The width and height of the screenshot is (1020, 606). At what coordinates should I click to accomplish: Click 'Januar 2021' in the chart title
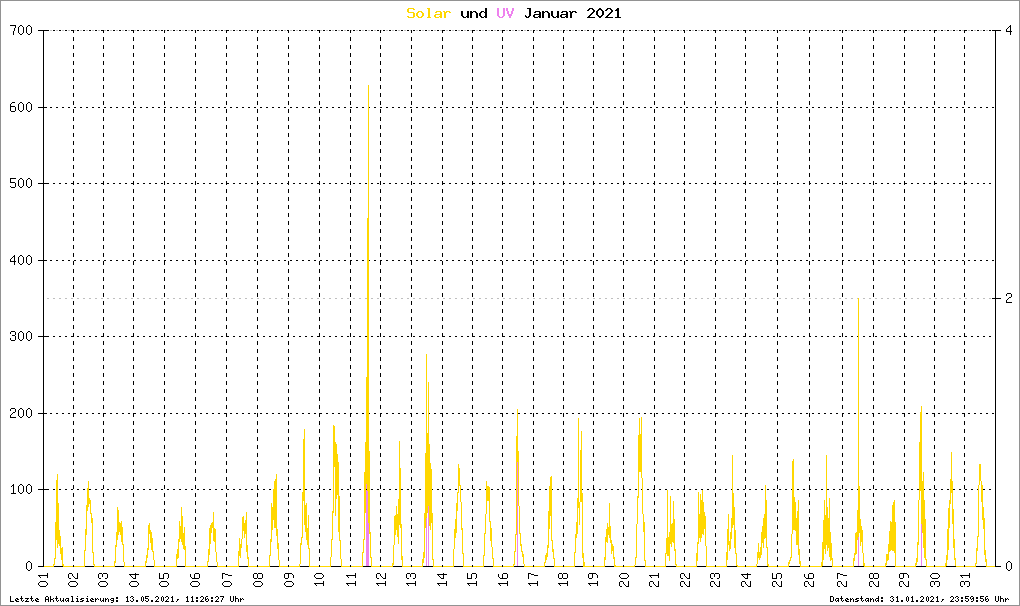coord(573,13)
